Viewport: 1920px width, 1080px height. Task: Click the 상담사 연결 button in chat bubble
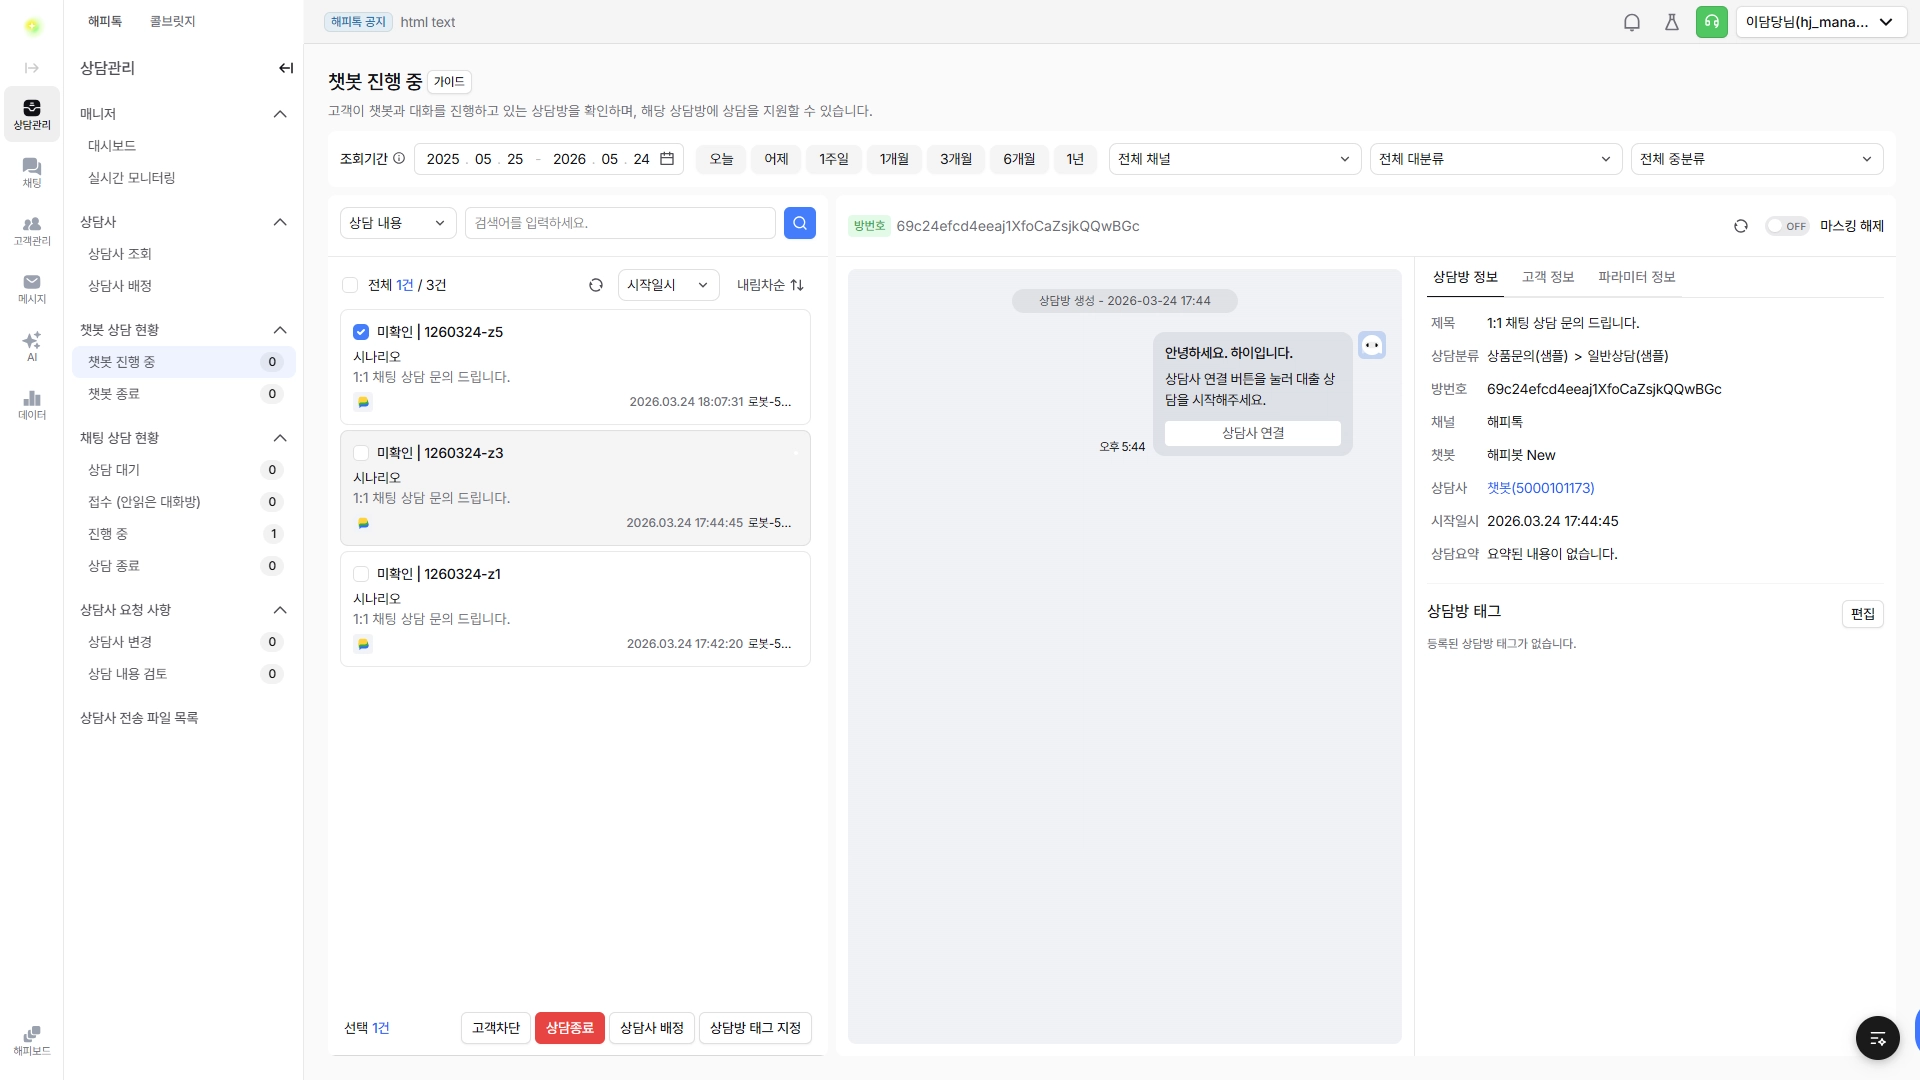point(1253,433)
